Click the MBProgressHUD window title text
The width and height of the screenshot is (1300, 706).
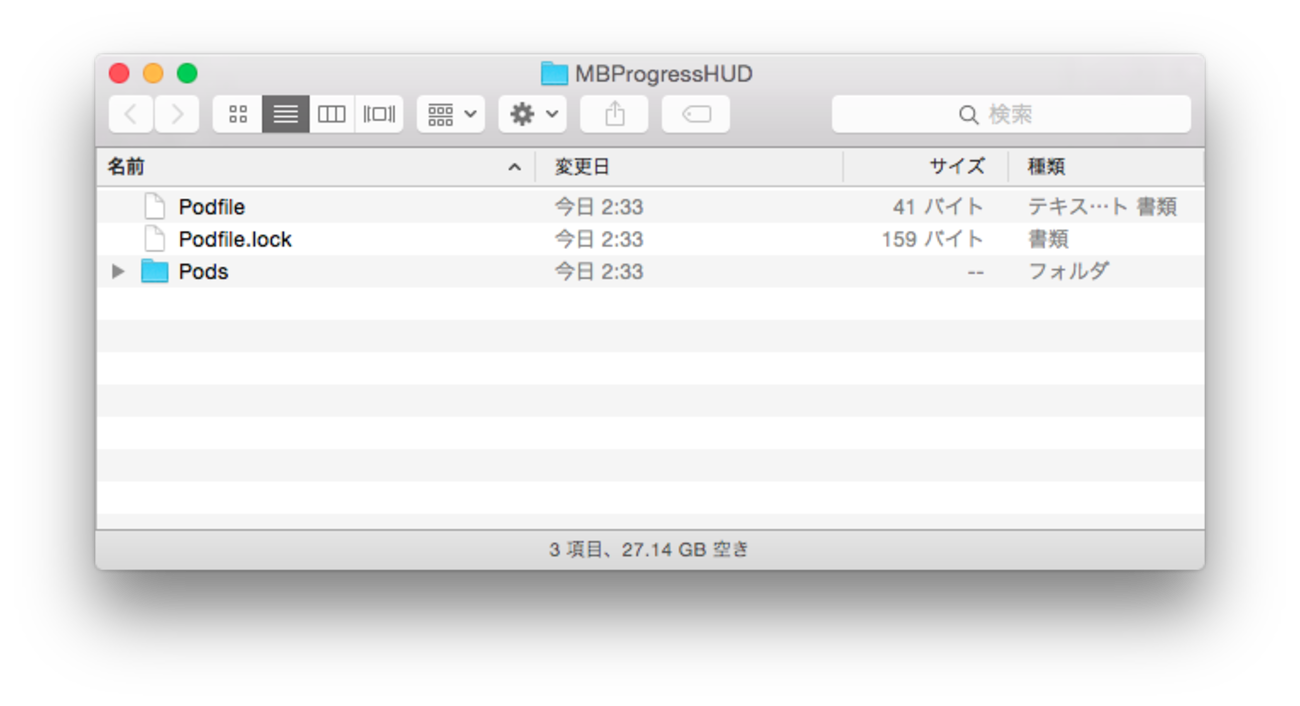pyautogui.click(x=664, y=74)
